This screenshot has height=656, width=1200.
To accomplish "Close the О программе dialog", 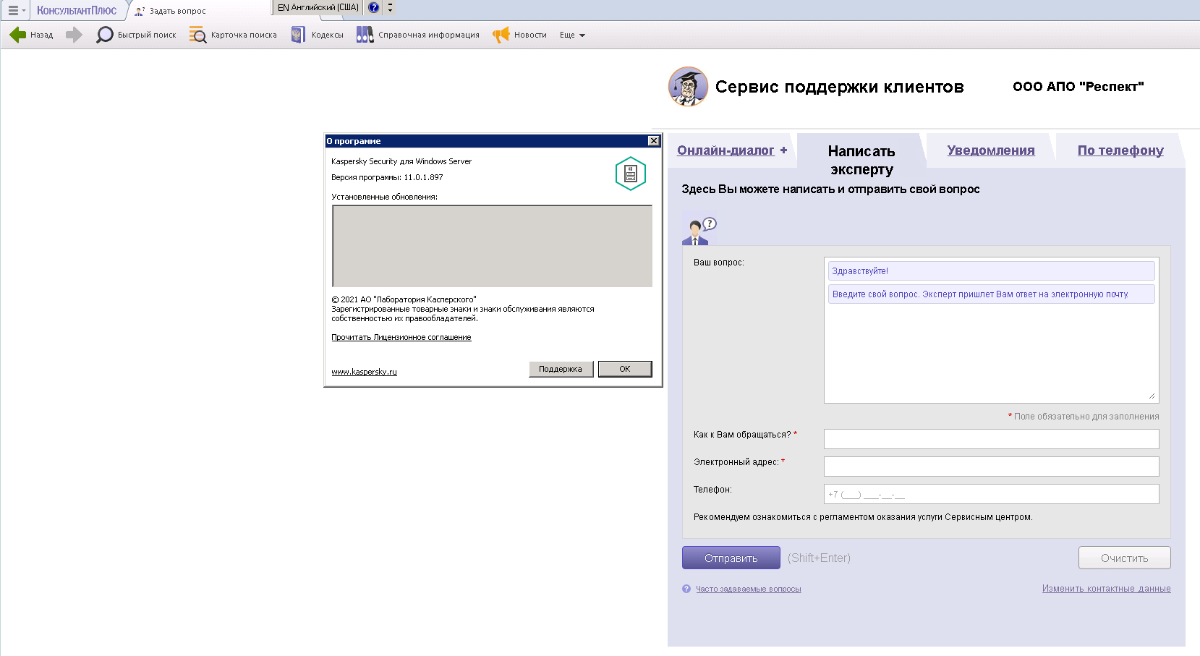I will click(654, 141).
